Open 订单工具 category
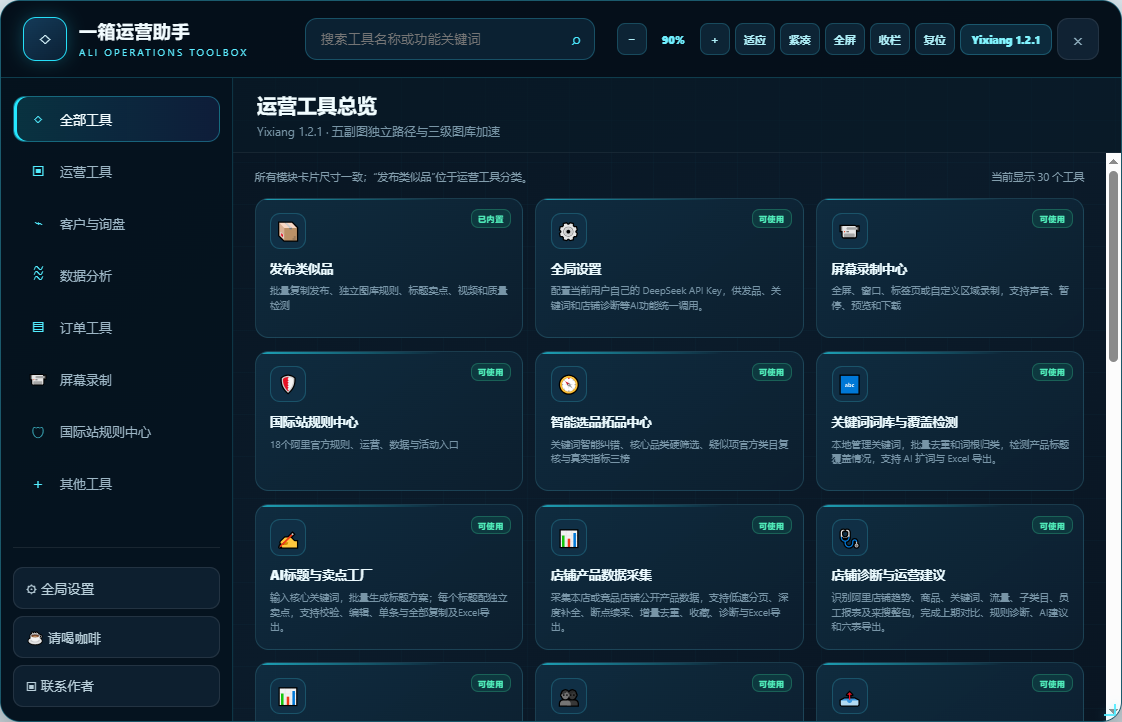 click(117, 328)
